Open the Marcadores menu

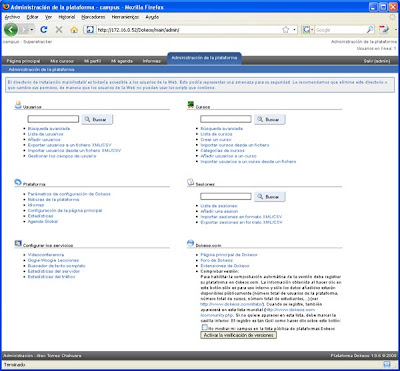93,17
